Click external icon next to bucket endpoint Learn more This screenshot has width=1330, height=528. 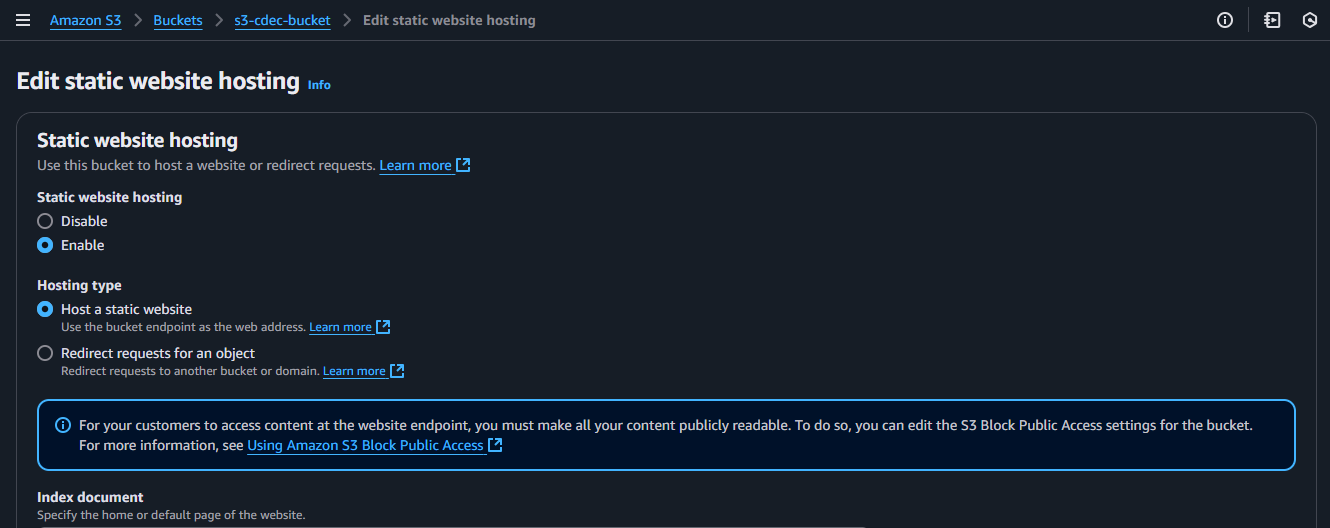pyautogui.click(x=383, y=327)
